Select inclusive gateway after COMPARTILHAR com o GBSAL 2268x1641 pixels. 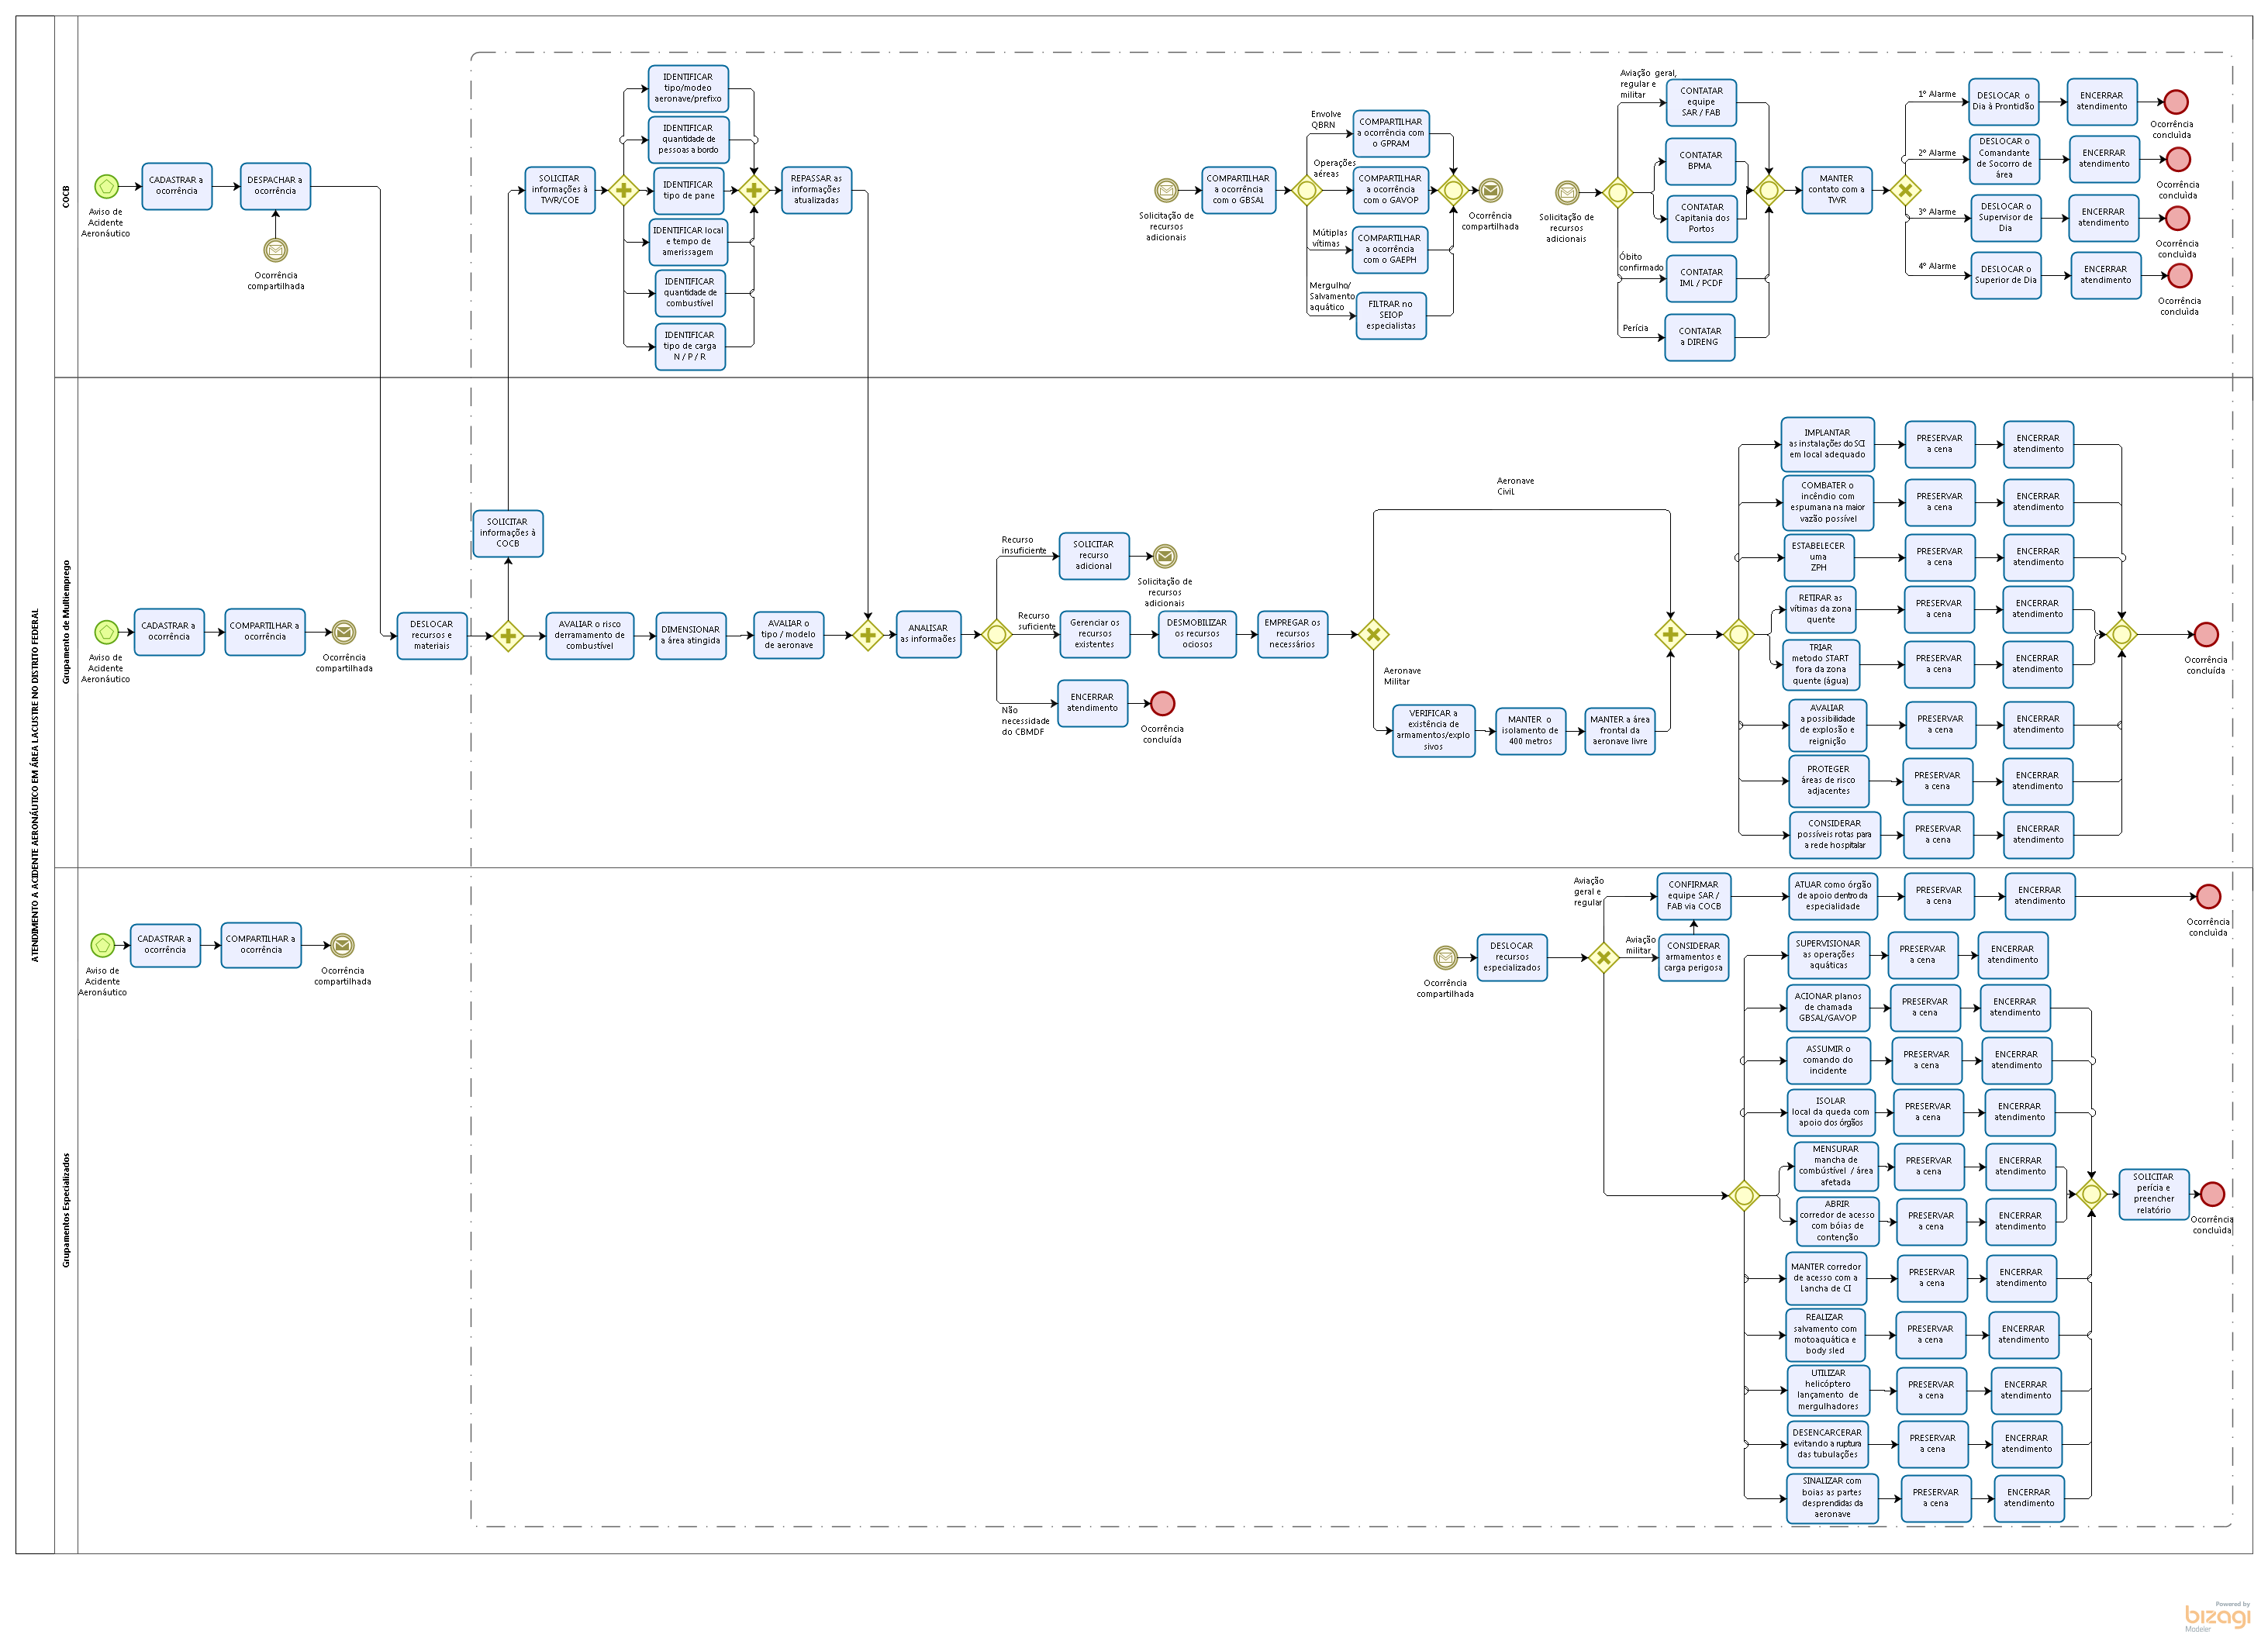(x=1307, y=190)
